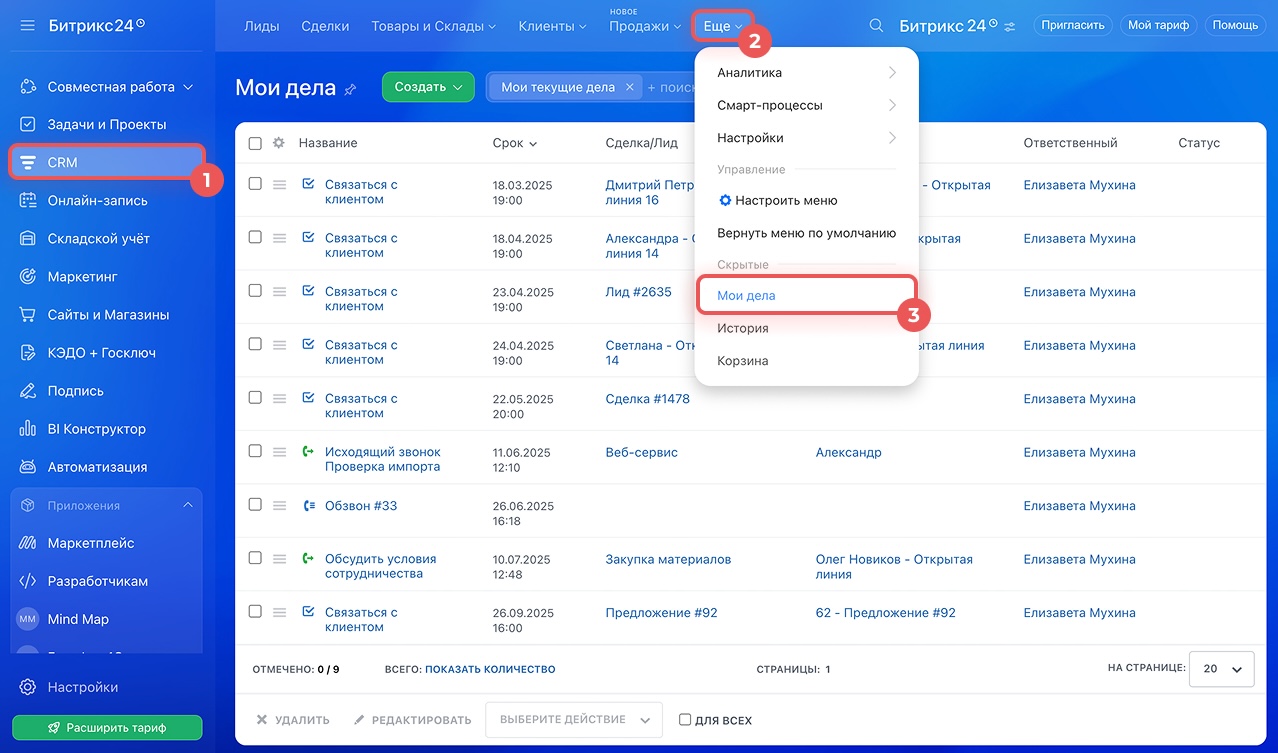This screenshot has height=753, width=1278.
Task: Remove the Мои текущие дела filter chip
Action: click(x=630, y=87)
